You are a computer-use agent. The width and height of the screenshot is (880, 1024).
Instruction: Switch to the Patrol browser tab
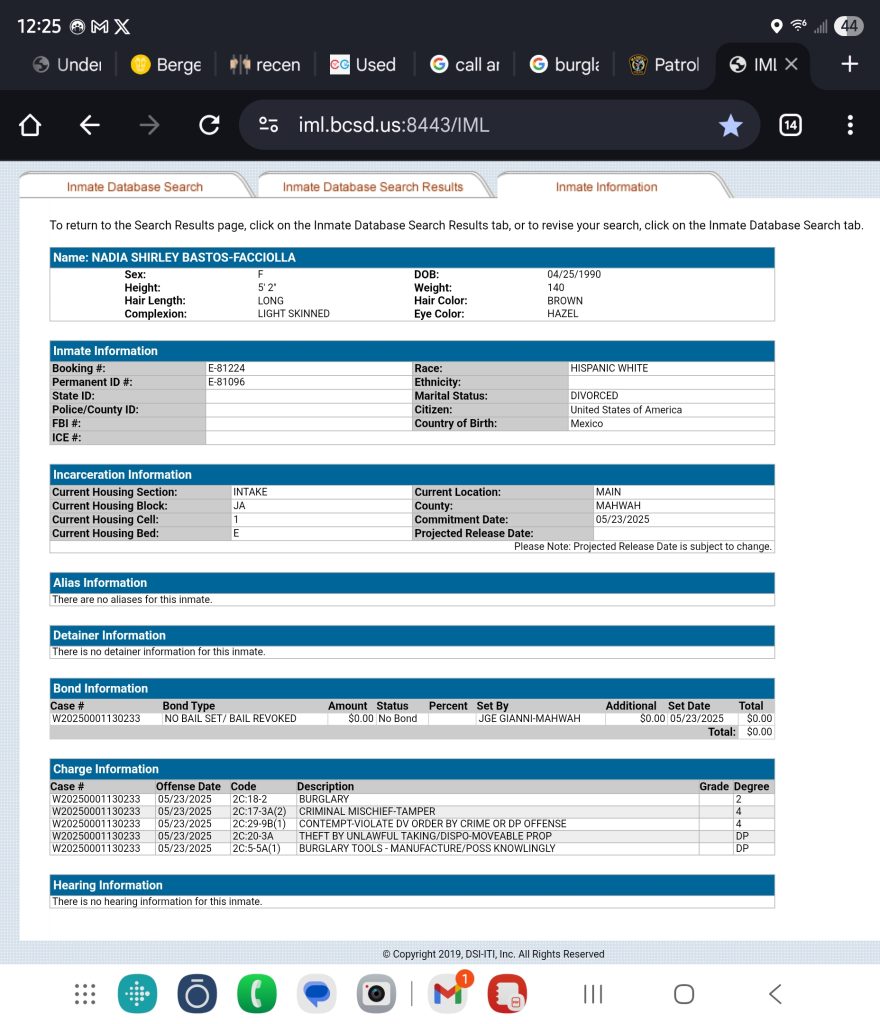(664, 64)
